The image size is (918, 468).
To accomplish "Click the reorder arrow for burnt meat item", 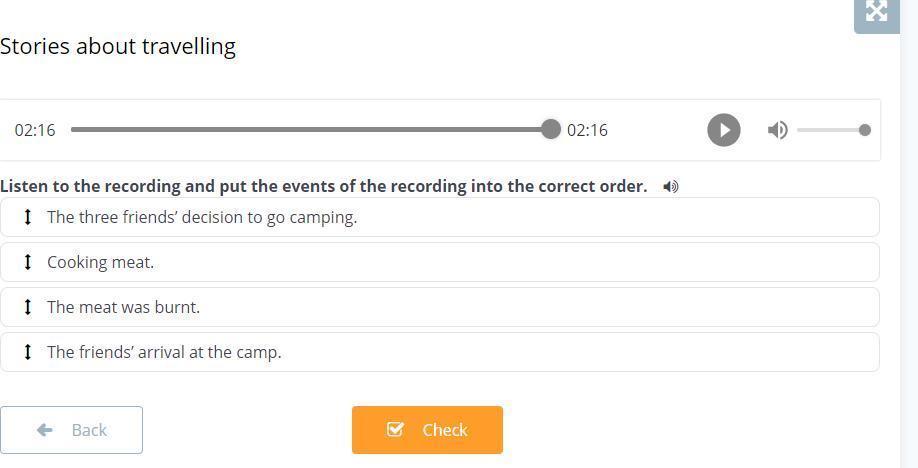I will tap(28, 307).
